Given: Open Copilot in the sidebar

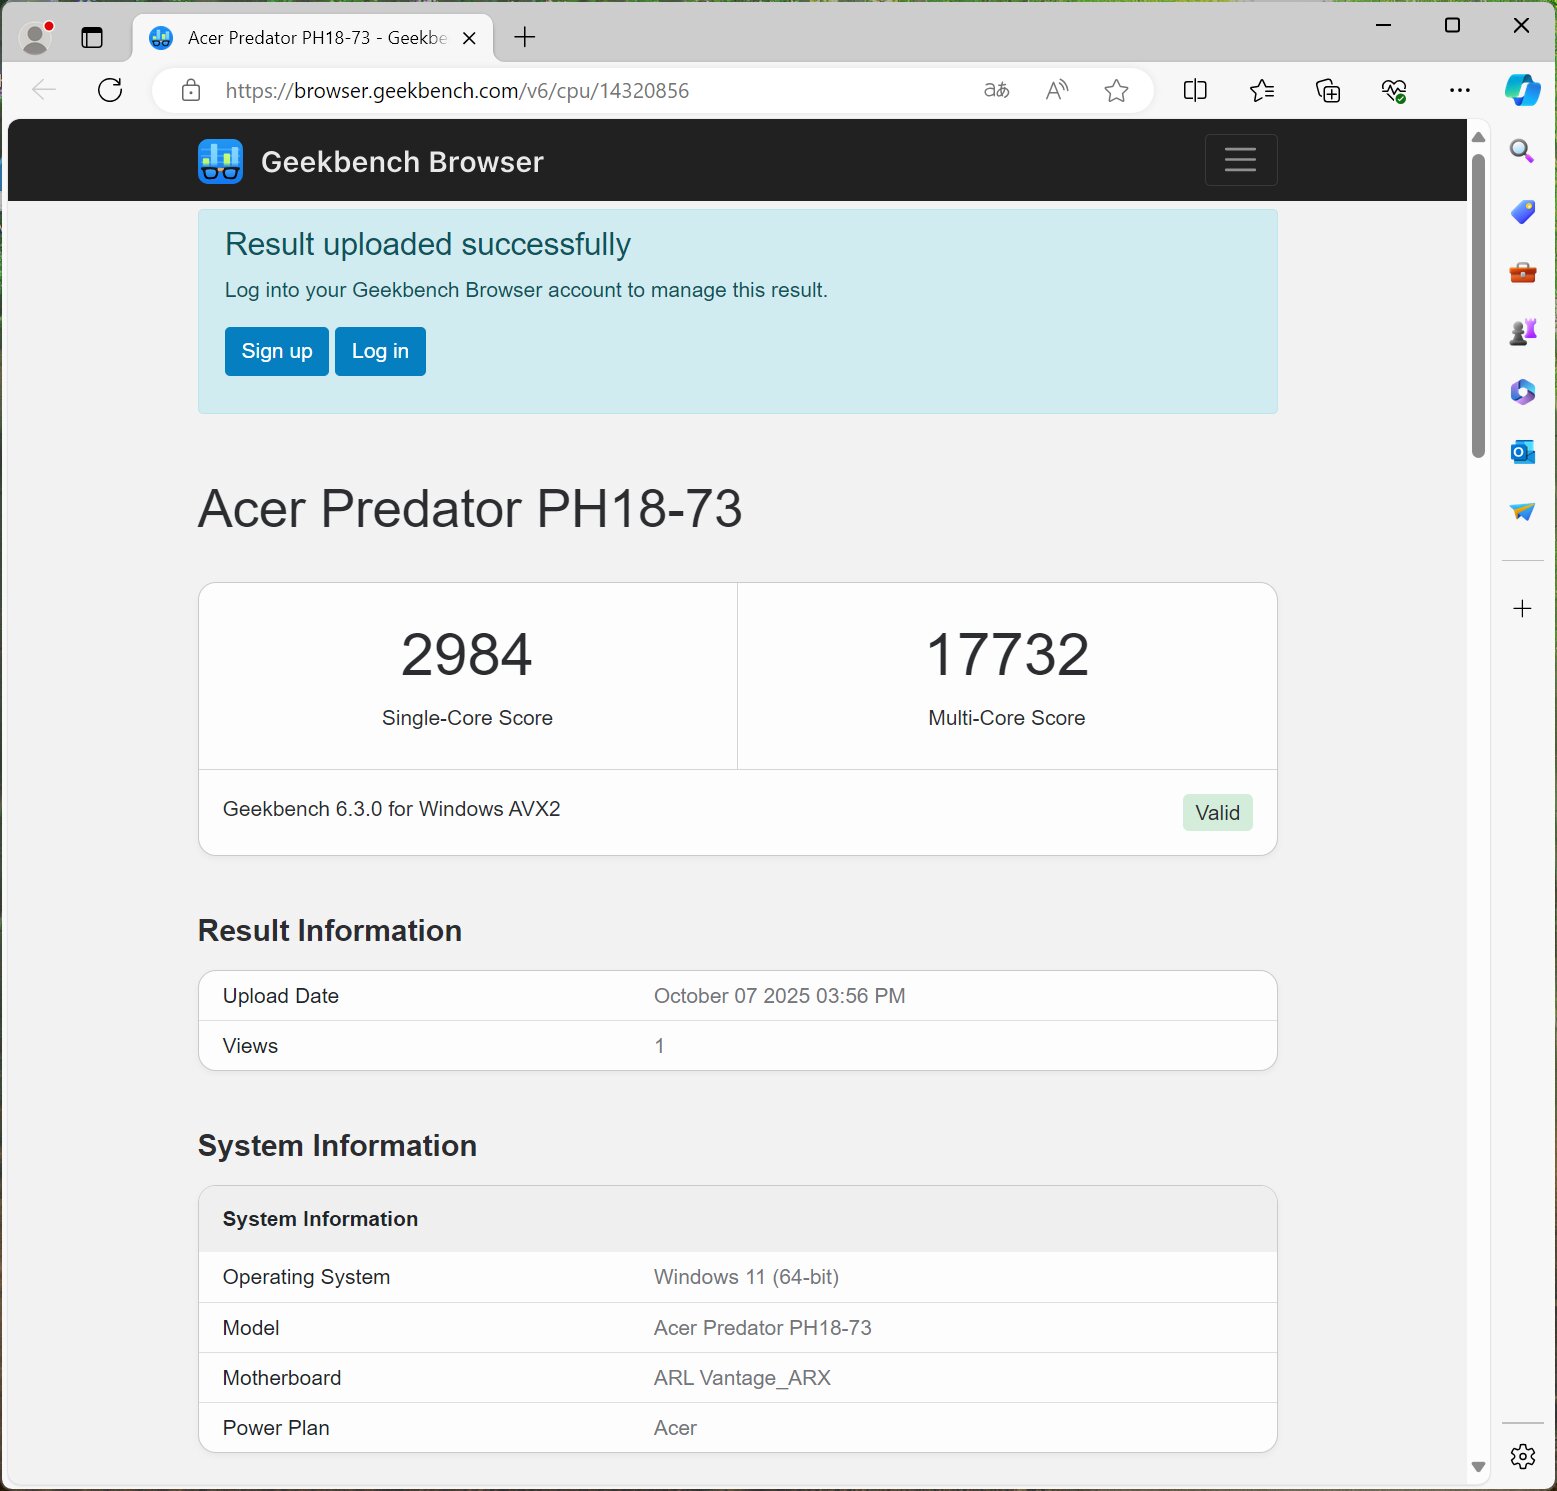Looking at the screenshot, I should [x=1522, y=91].
